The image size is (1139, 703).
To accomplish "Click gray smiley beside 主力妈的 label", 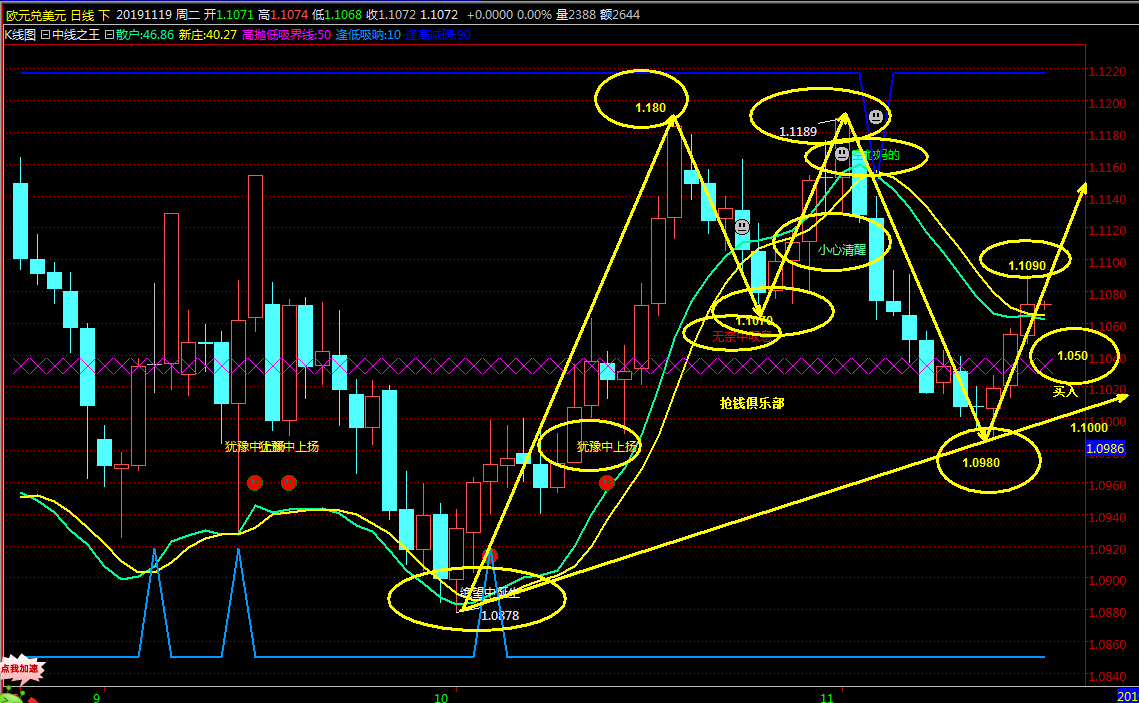I will pos(841,154).
